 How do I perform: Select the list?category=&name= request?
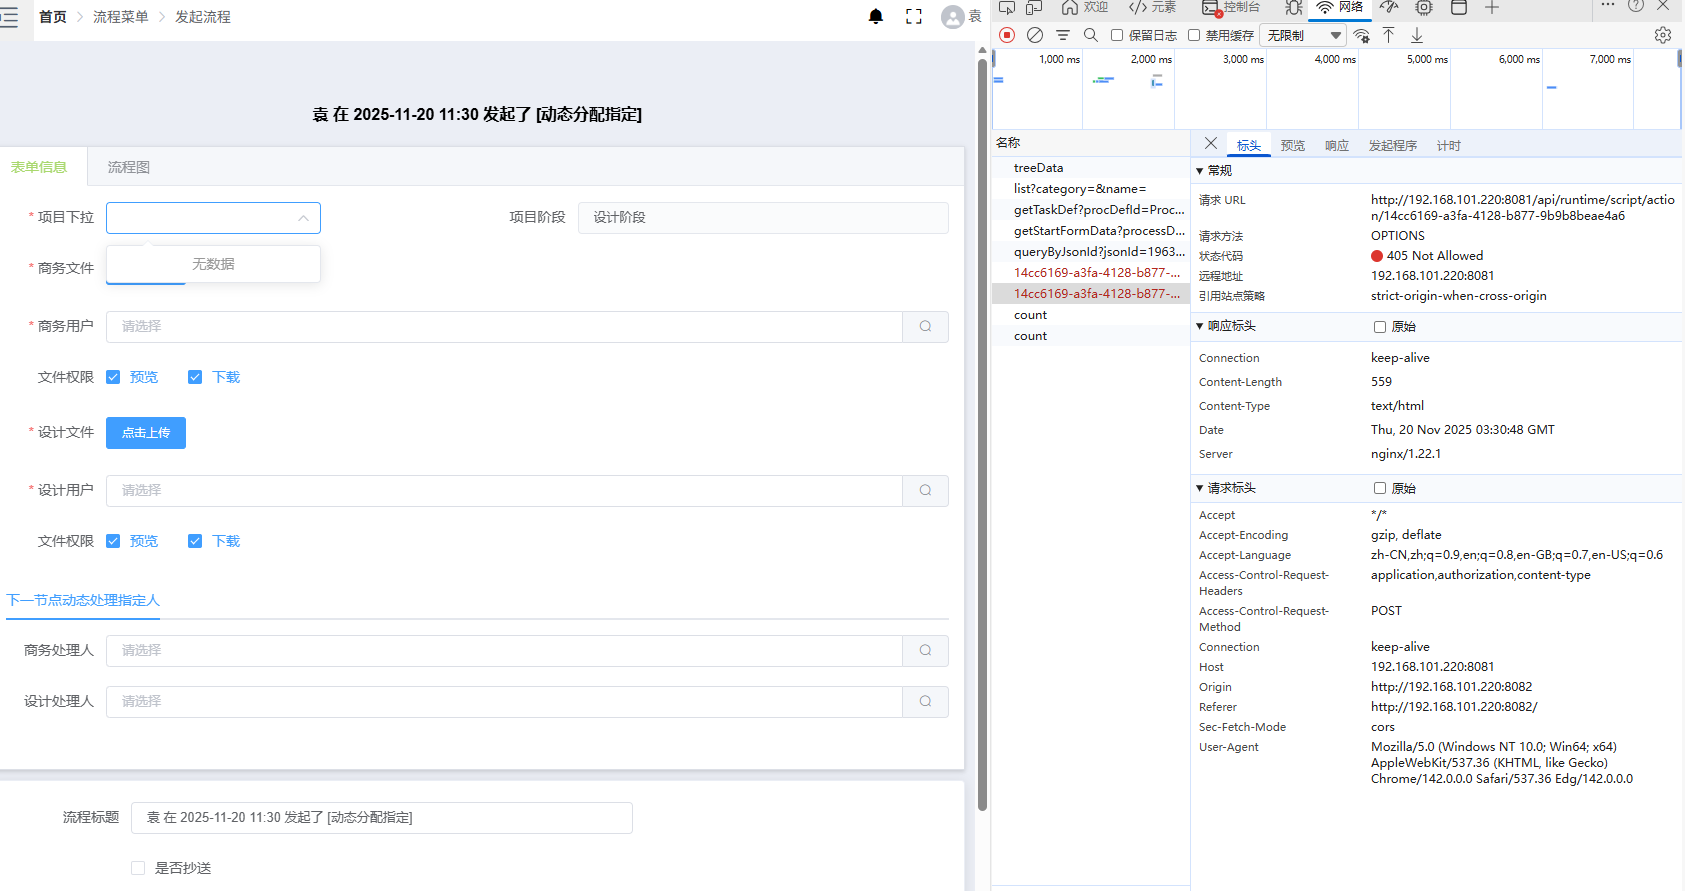[x=1091, y=189]
